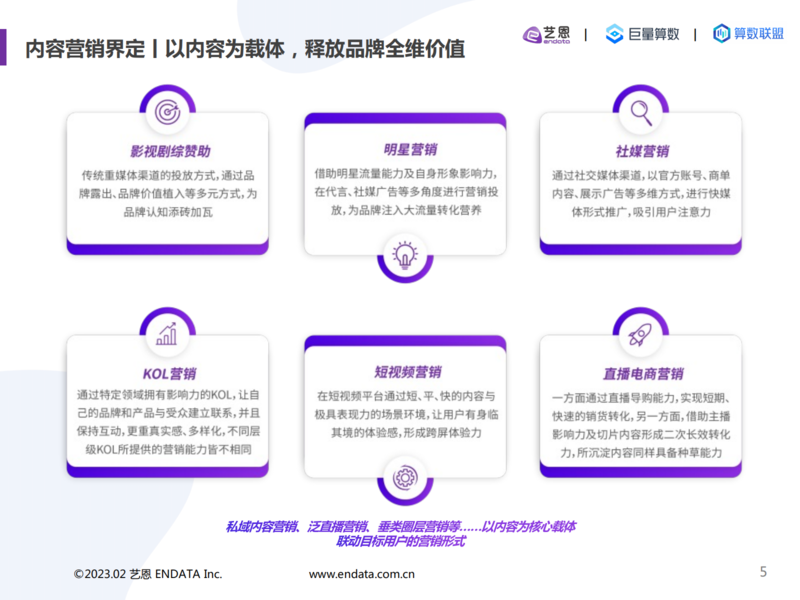Screen dimensions: 800x600
Task: Select the 短视频营销 card heading
Action: [x=404, y=372]
